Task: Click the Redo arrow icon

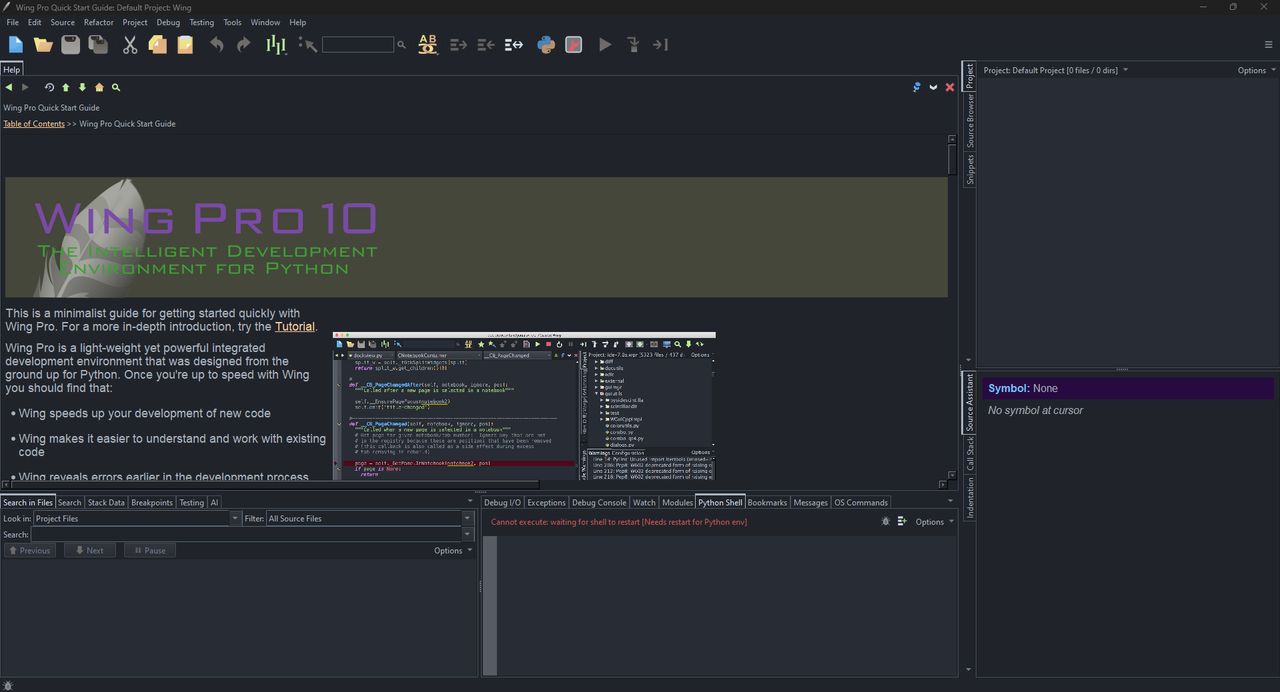Action: click(x=243, y=44)
